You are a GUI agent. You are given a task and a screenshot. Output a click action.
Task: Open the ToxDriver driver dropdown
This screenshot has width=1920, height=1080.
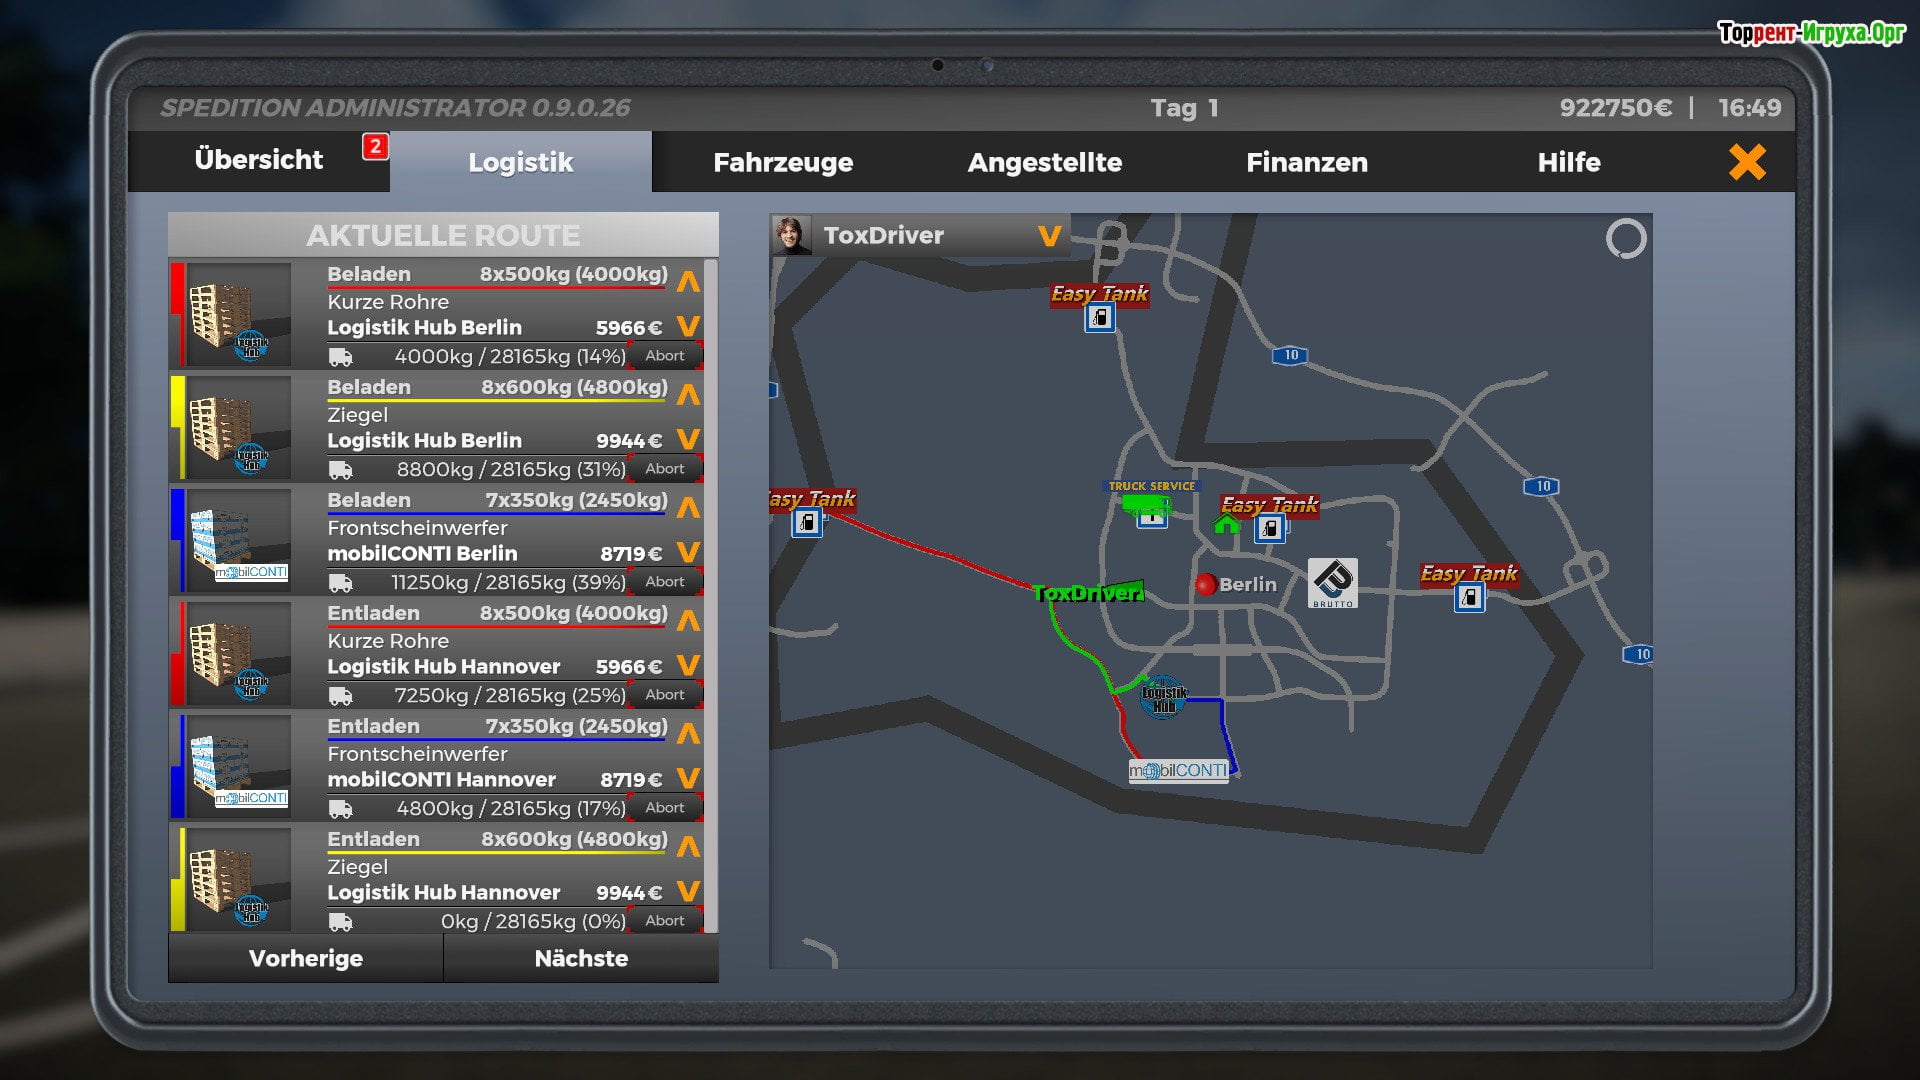[x=1048, y=236]
